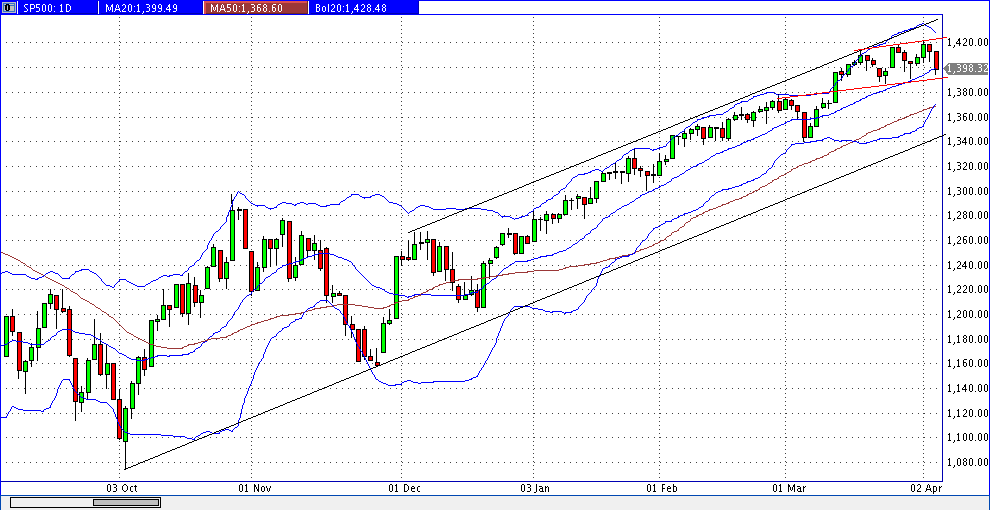Click the 1,340.00 price axis label
This screenshot has height=510, width=990.
(968, 141)
